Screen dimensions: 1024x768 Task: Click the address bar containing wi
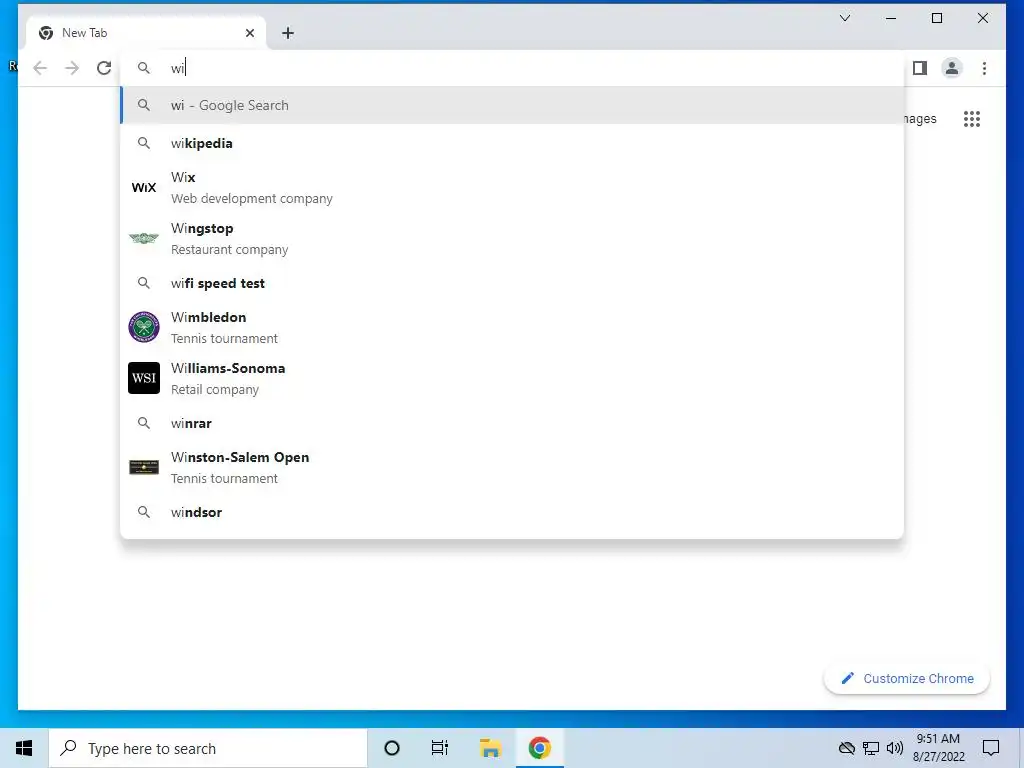click(512, 68)
